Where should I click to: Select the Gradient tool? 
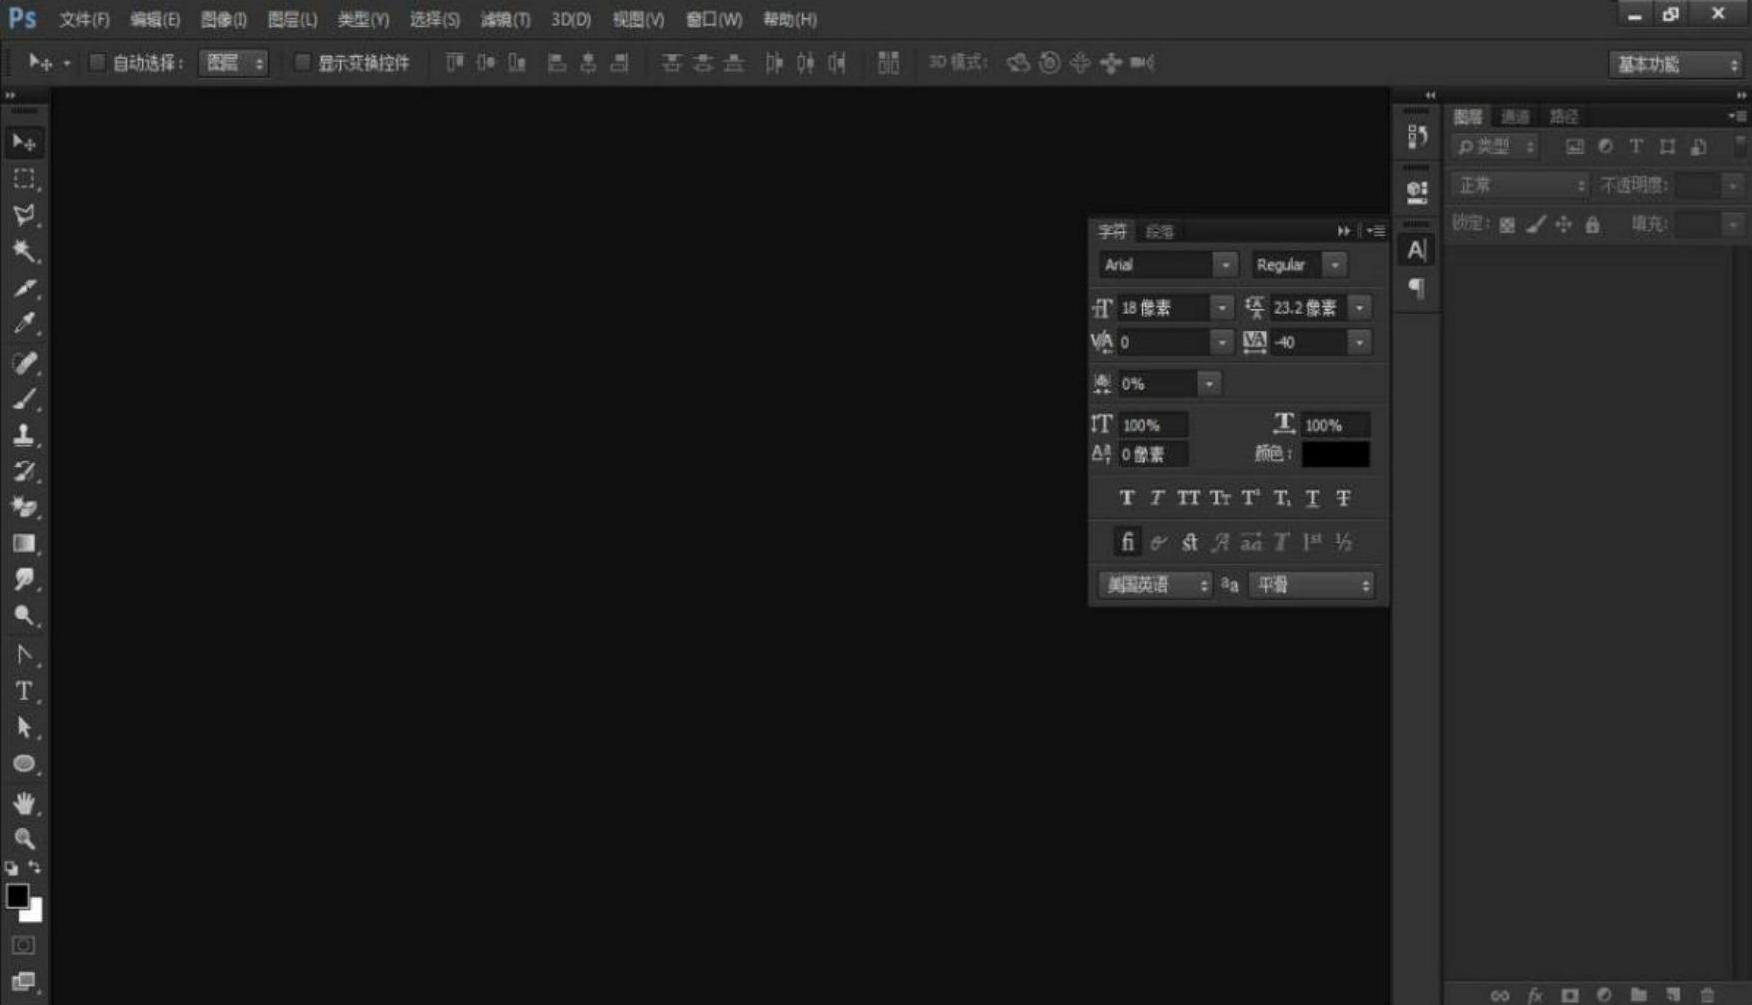tap(24, 543)
